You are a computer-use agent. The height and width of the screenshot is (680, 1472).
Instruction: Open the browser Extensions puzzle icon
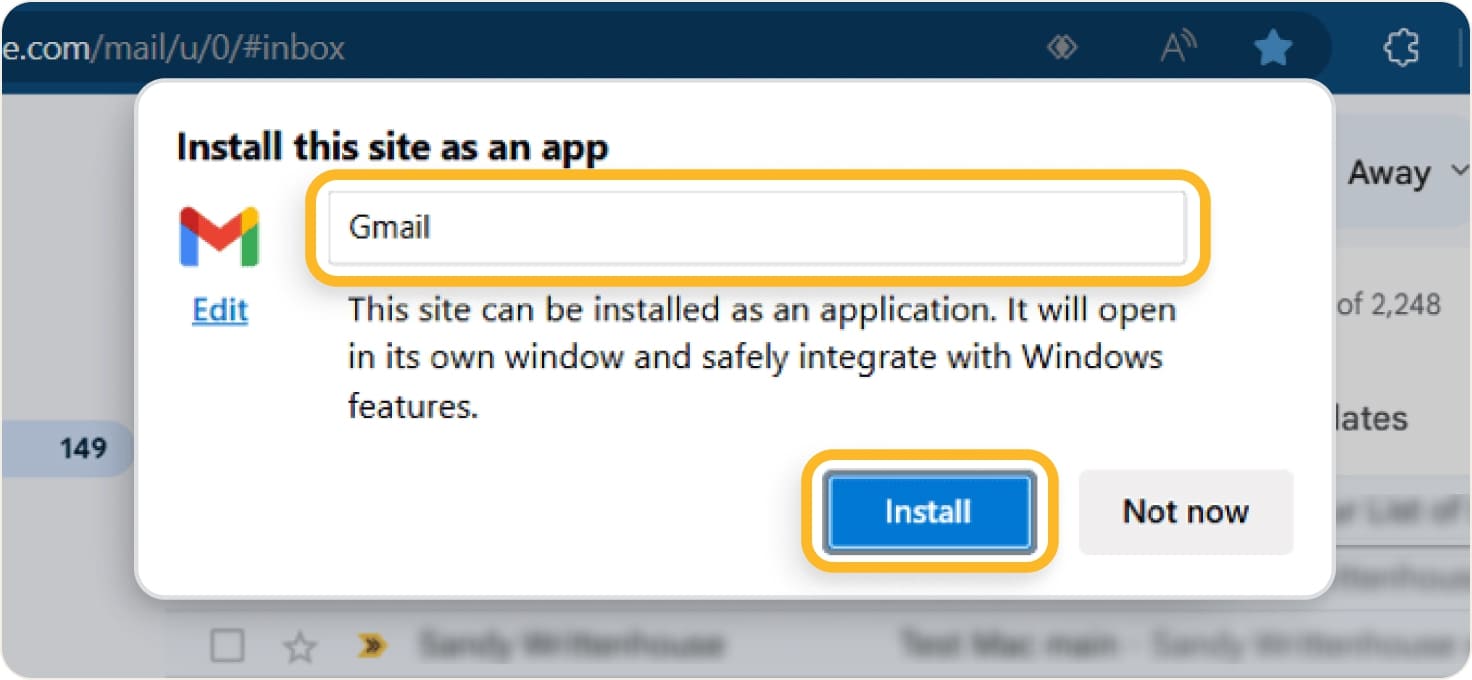click(x=1401, y=47)
